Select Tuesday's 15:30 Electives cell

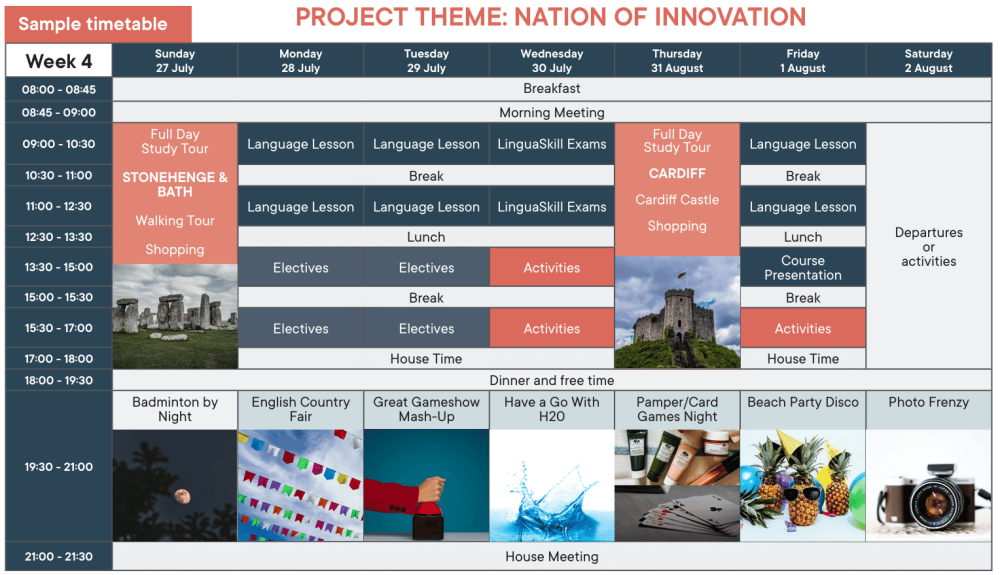[x=426, y=328]
